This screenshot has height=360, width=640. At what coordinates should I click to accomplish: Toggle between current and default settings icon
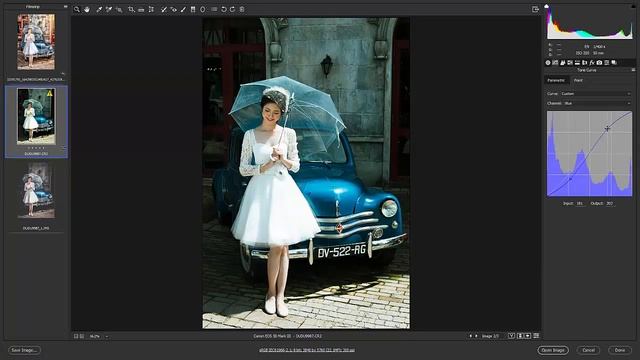tap(536, 336)
